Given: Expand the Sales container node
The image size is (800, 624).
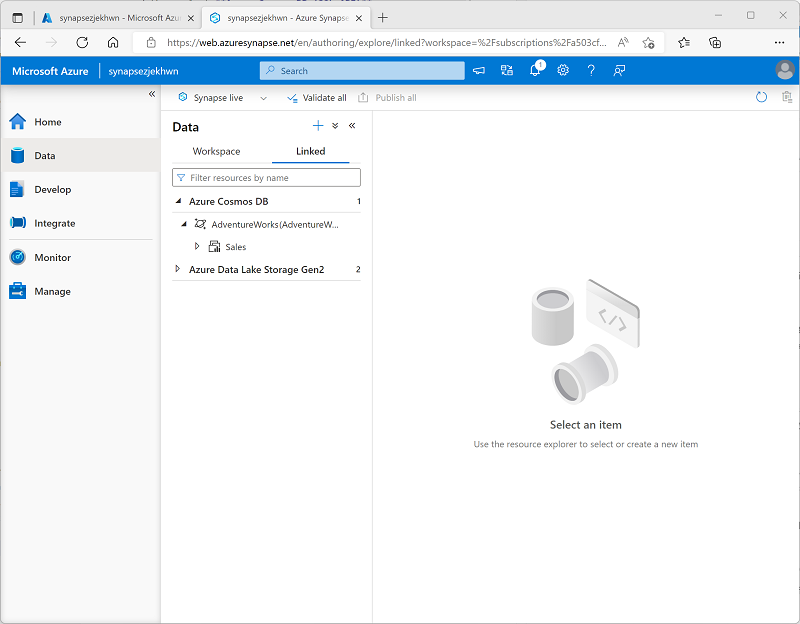Looking at the screenshot, I should point(196,246).
